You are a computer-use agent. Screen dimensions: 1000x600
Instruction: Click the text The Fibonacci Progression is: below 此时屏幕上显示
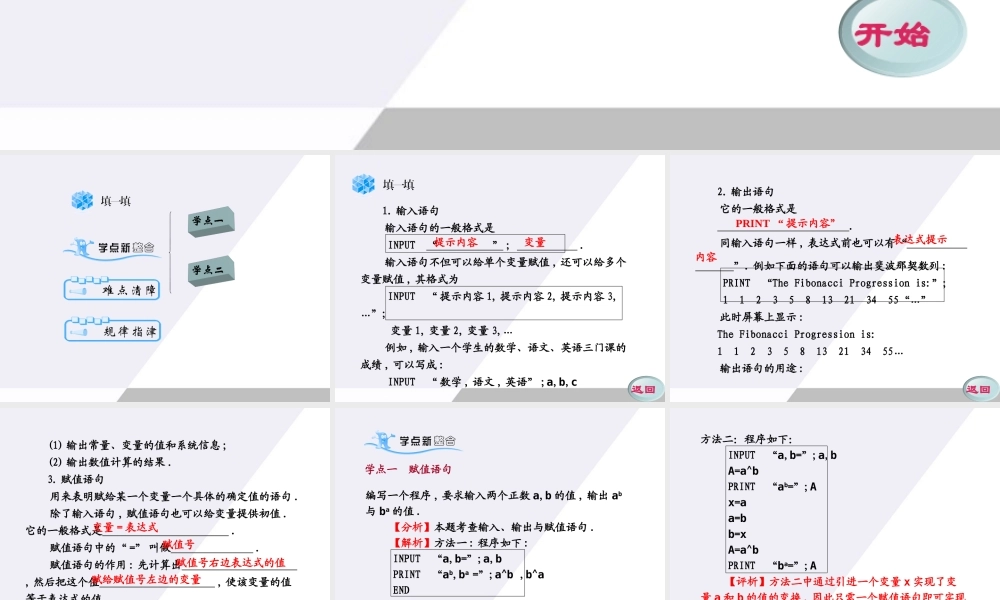click(x=796, y=334)
